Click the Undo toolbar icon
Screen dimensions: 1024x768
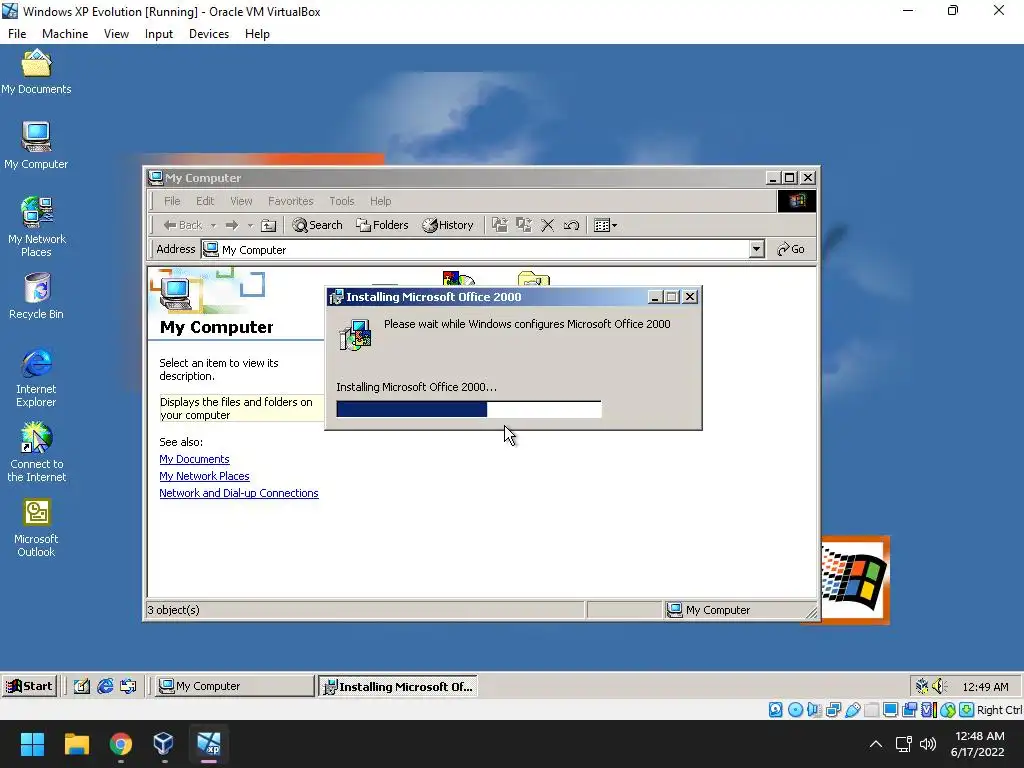[571, 225]
